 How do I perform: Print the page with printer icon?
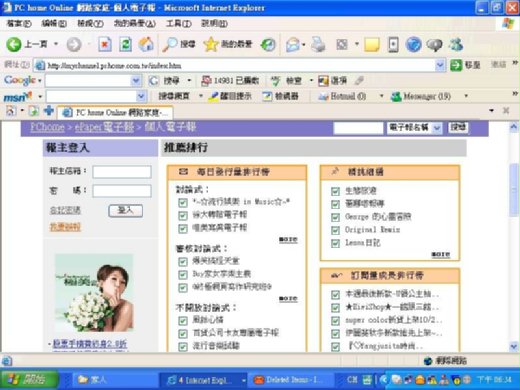point(318,44)
